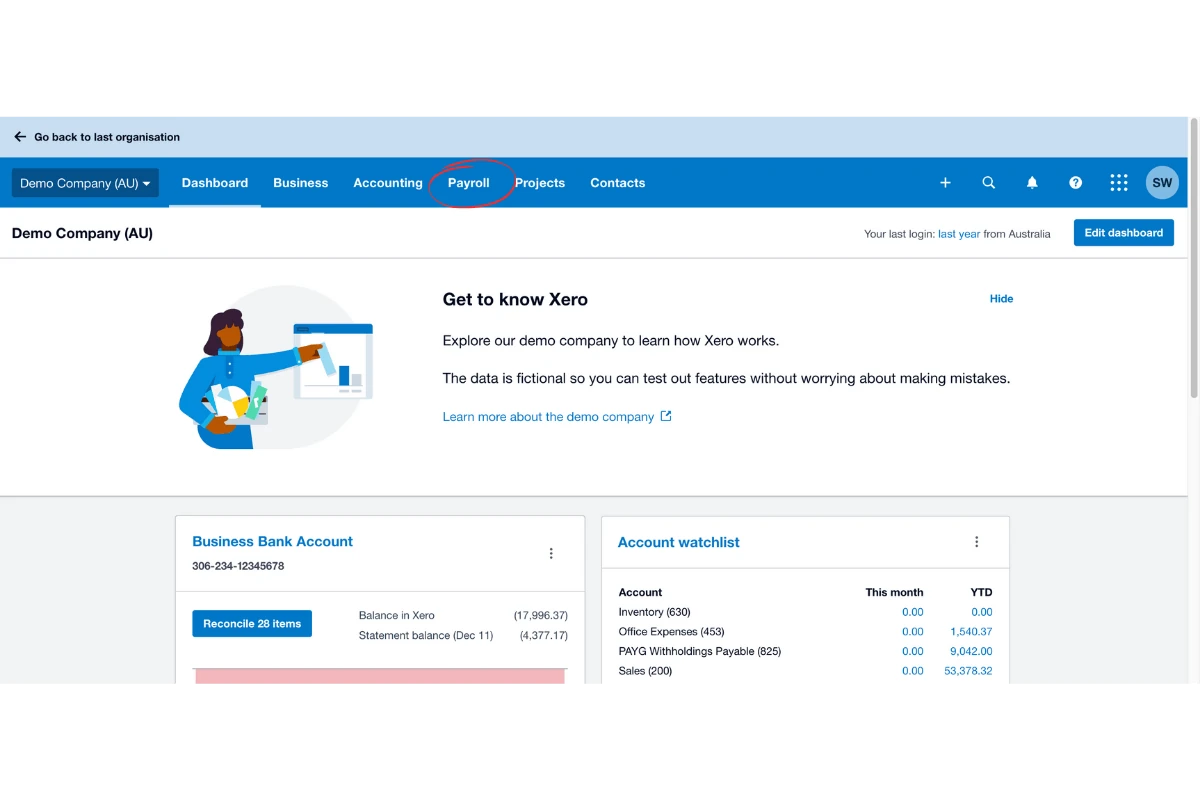
Task: Open the Account watchlist title link
Action: coord(679,542)
